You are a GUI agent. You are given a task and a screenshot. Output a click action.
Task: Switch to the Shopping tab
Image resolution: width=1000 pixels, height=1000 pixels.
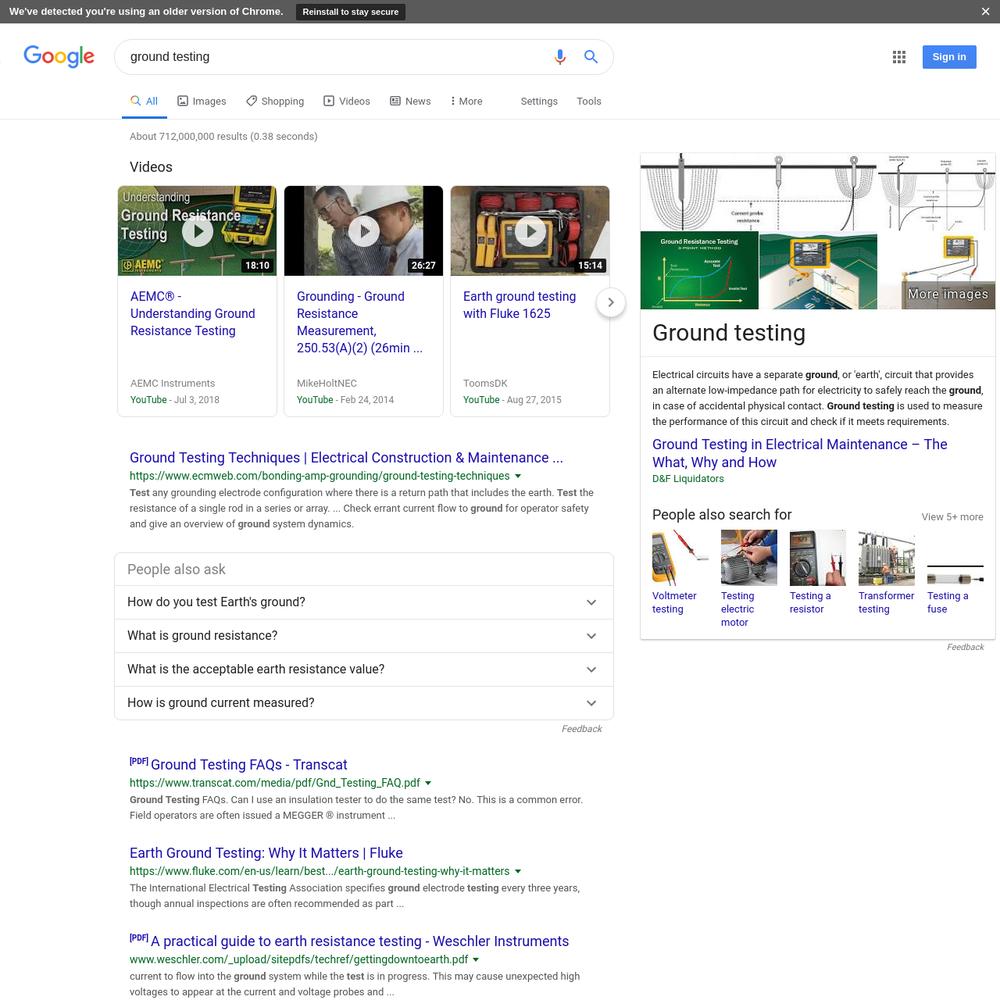275,101
